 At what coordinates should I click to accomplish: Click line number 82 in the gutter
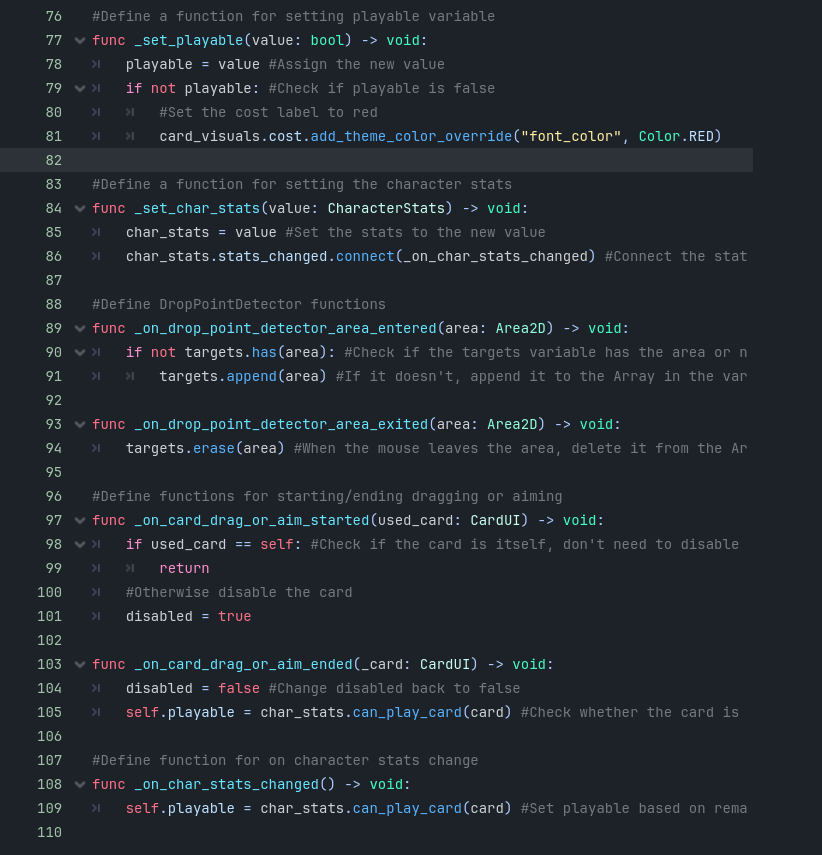click(x=53, y=160)
